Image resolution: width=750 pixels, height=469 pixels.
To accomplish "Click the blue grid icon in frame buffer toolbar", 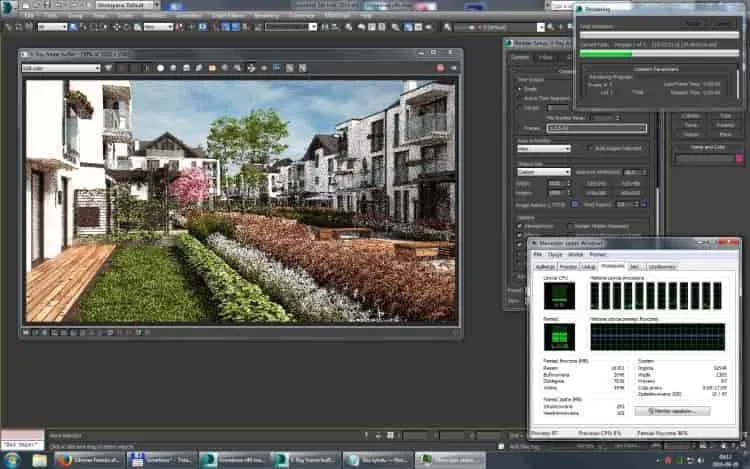I will tap(277, 68).
